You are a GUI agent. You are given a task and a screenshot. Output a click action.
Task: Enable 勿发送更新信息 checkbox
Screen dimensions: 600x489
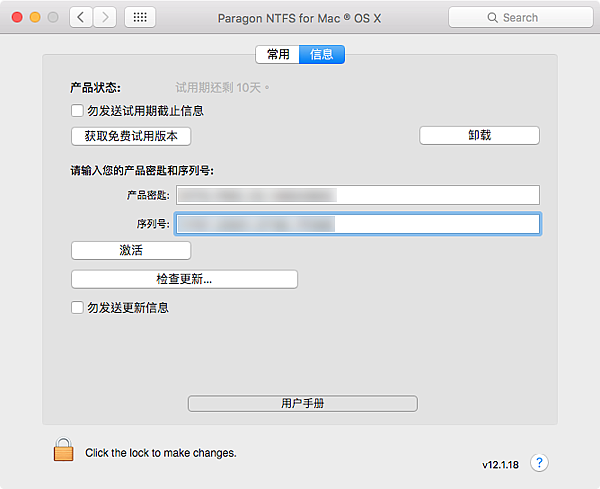(x=77, y=308)
